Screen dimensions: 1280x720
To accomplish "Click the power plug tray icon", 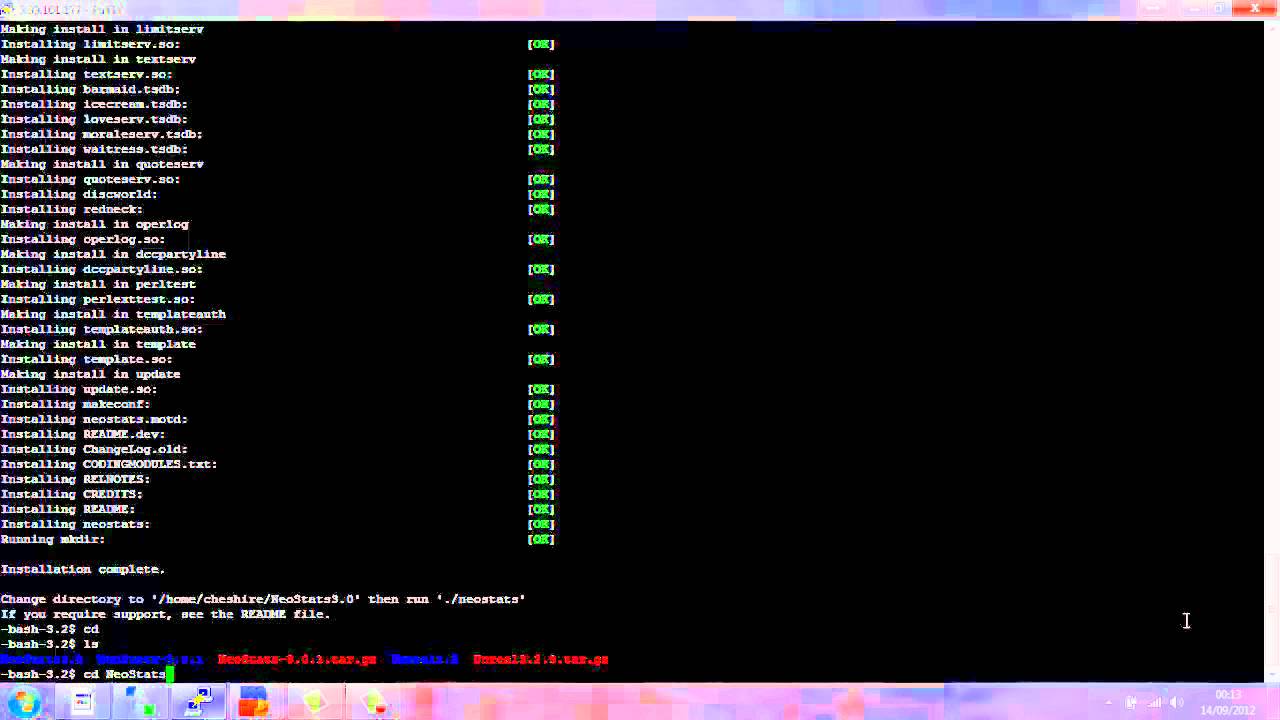I will pyautogui.click(x=1131, y=702).
